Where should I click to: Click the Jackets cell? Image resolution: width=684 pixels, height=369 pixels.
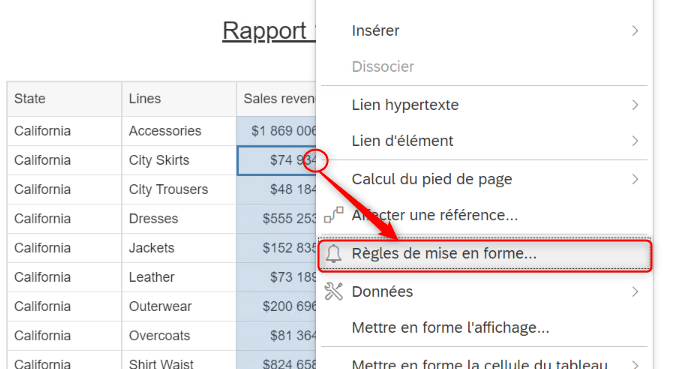[179, 248]
